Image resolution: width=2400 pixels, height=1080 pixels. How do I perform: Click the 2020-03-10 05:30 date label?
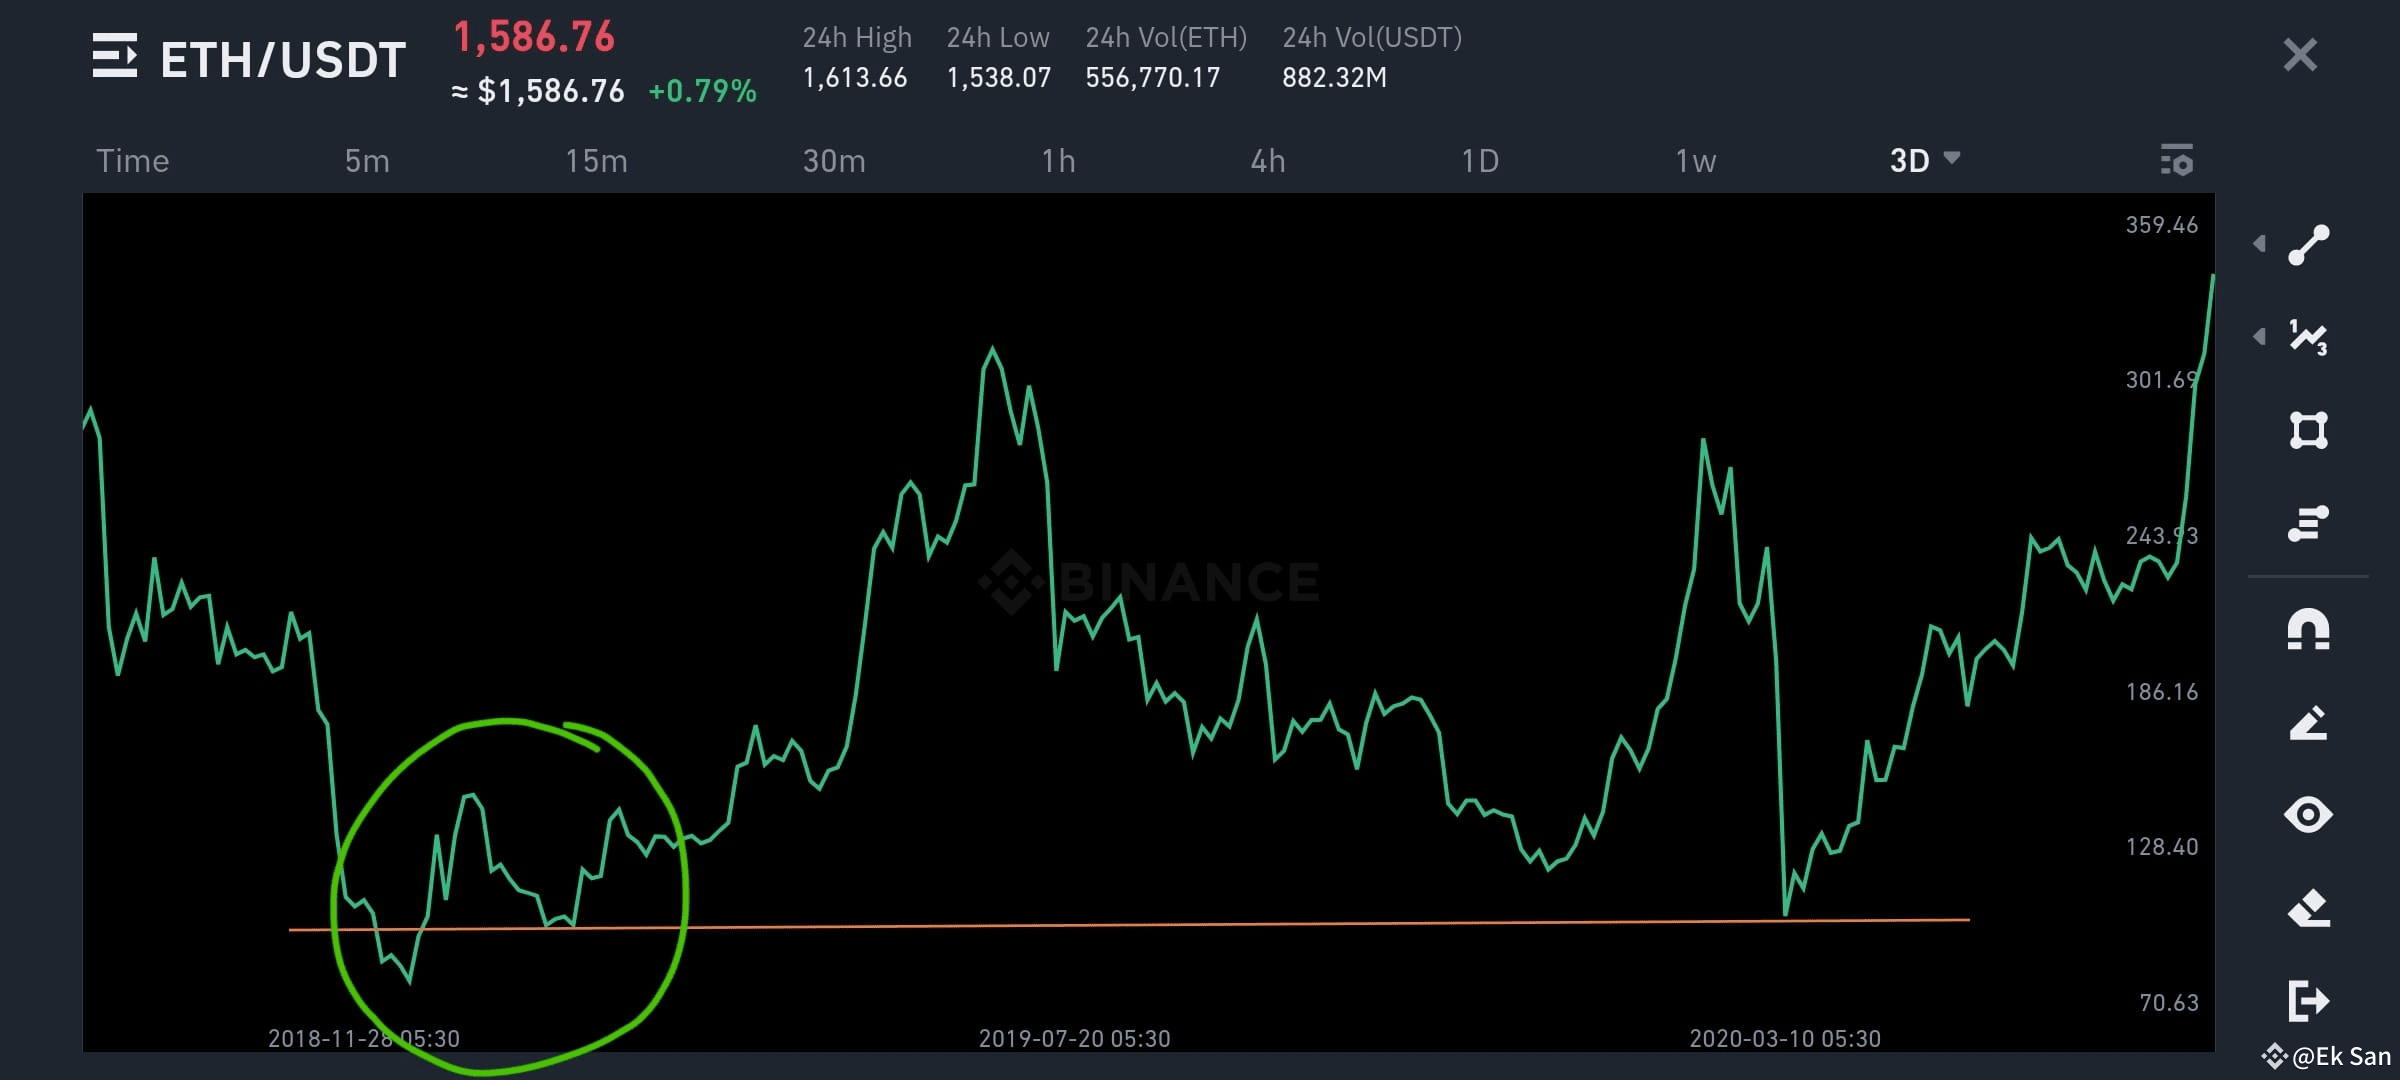pos(1785,1039)
